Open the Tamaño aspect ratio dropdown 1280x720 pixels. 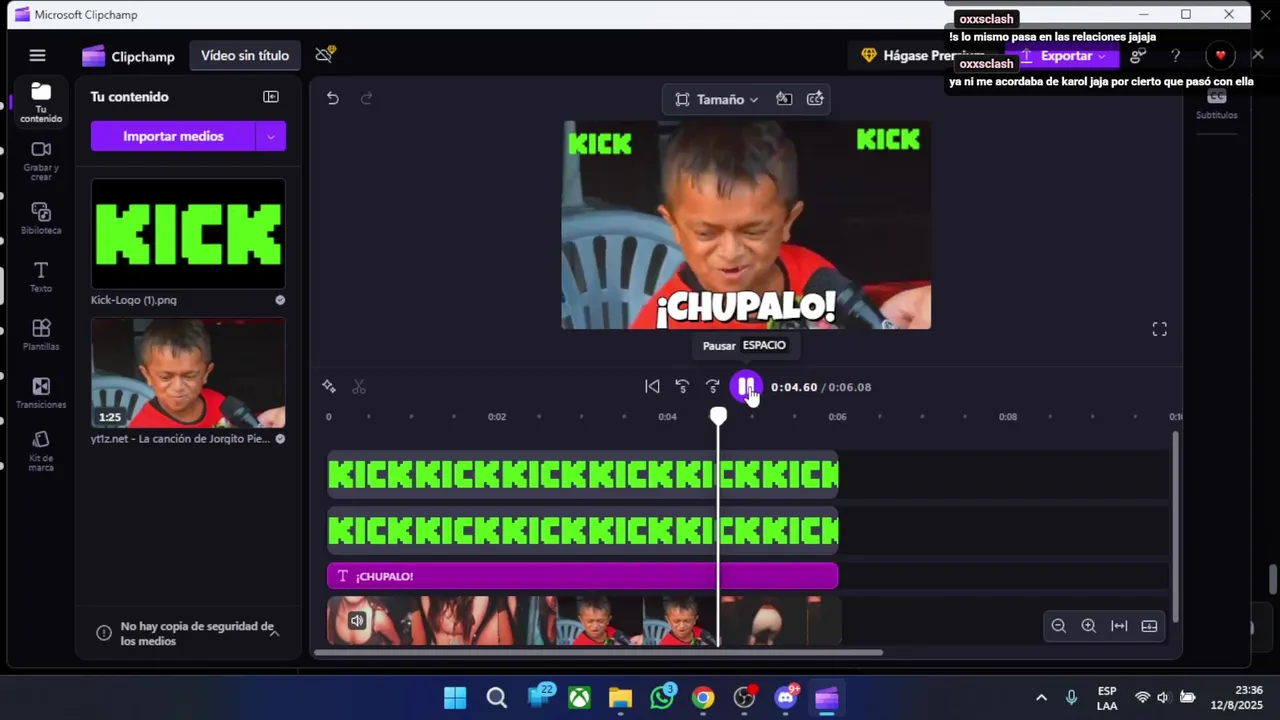(716, 99)
